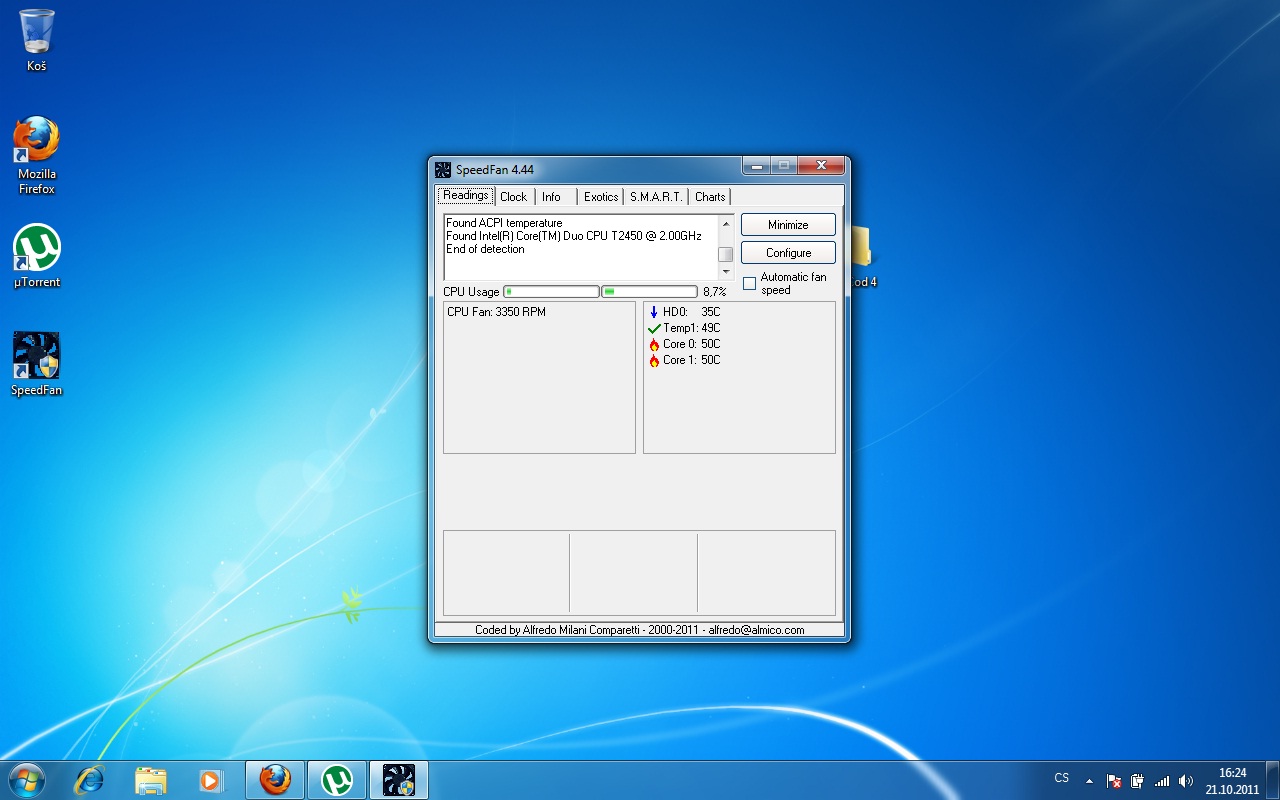
Task: Click the Core 1 flame icon
Action: coord(654,360)
